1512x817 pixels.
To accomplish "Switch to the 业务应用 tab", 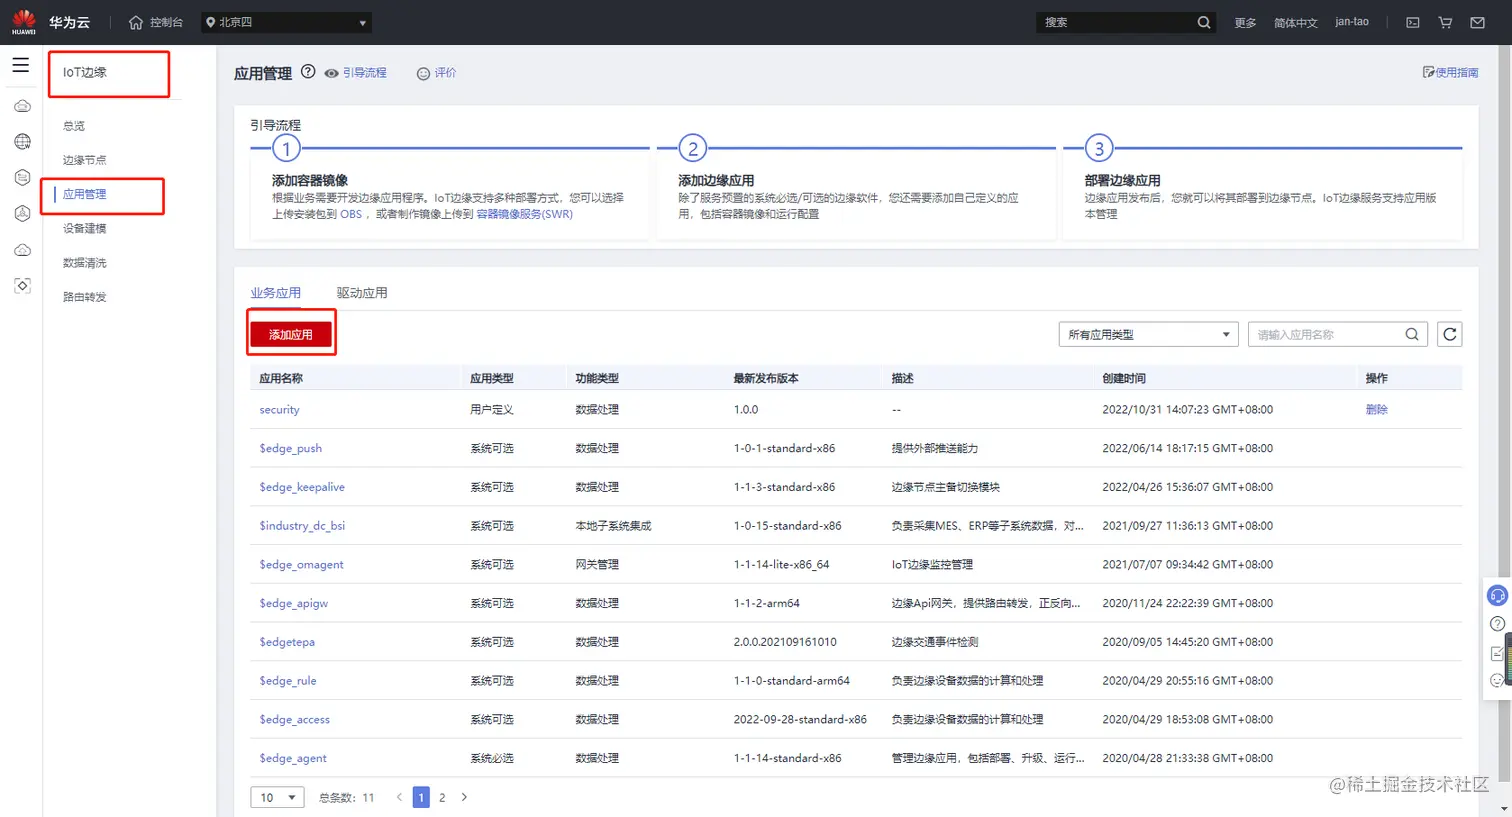I will (275, 293).
